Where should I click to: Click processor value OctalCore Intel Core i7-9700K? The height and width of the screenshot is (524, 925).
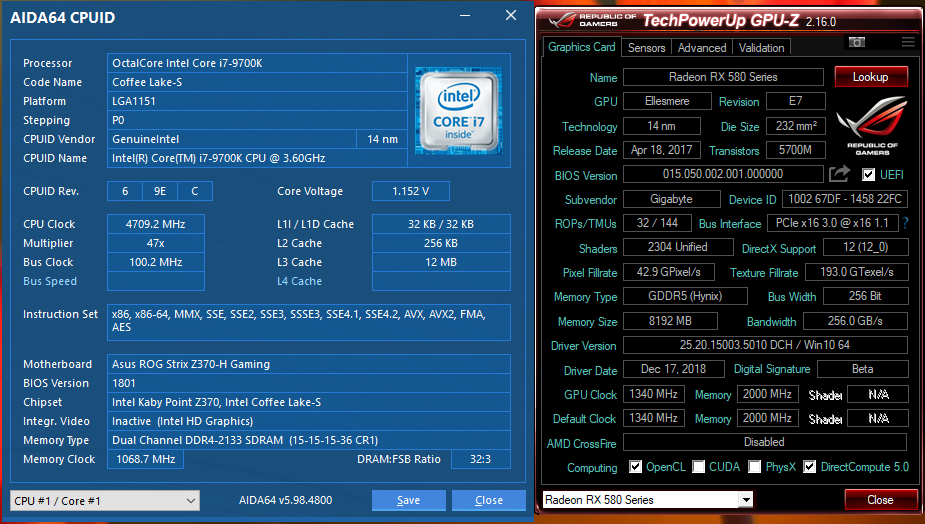[x=257, y=63]
